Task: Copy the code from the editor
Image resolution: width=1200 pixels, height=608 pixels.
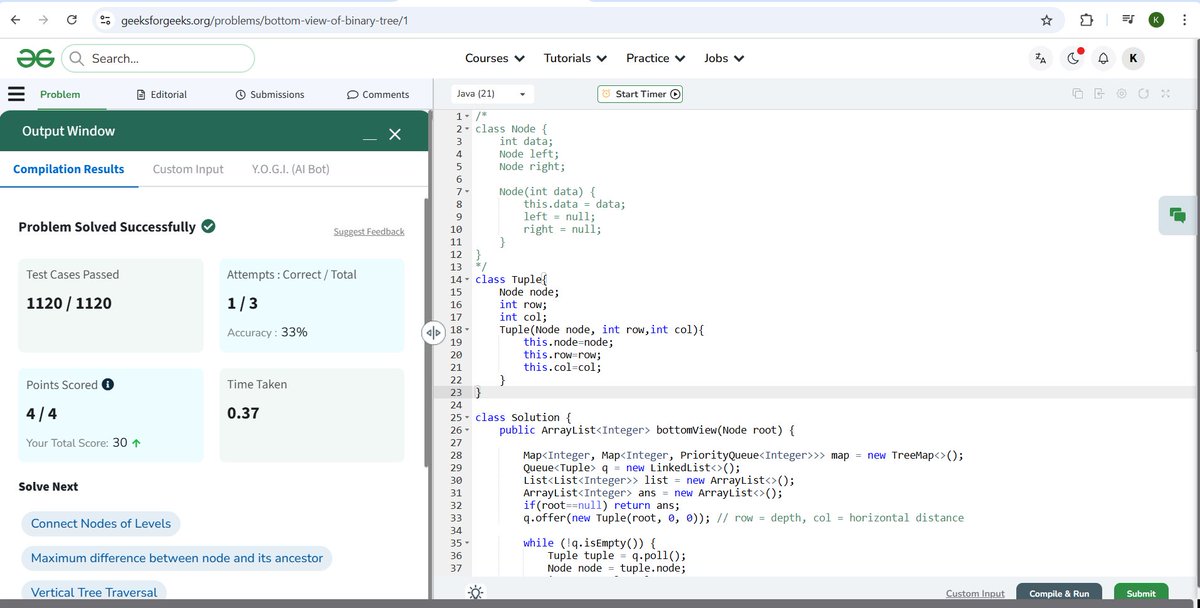Action: click(x=1078, y=93)
